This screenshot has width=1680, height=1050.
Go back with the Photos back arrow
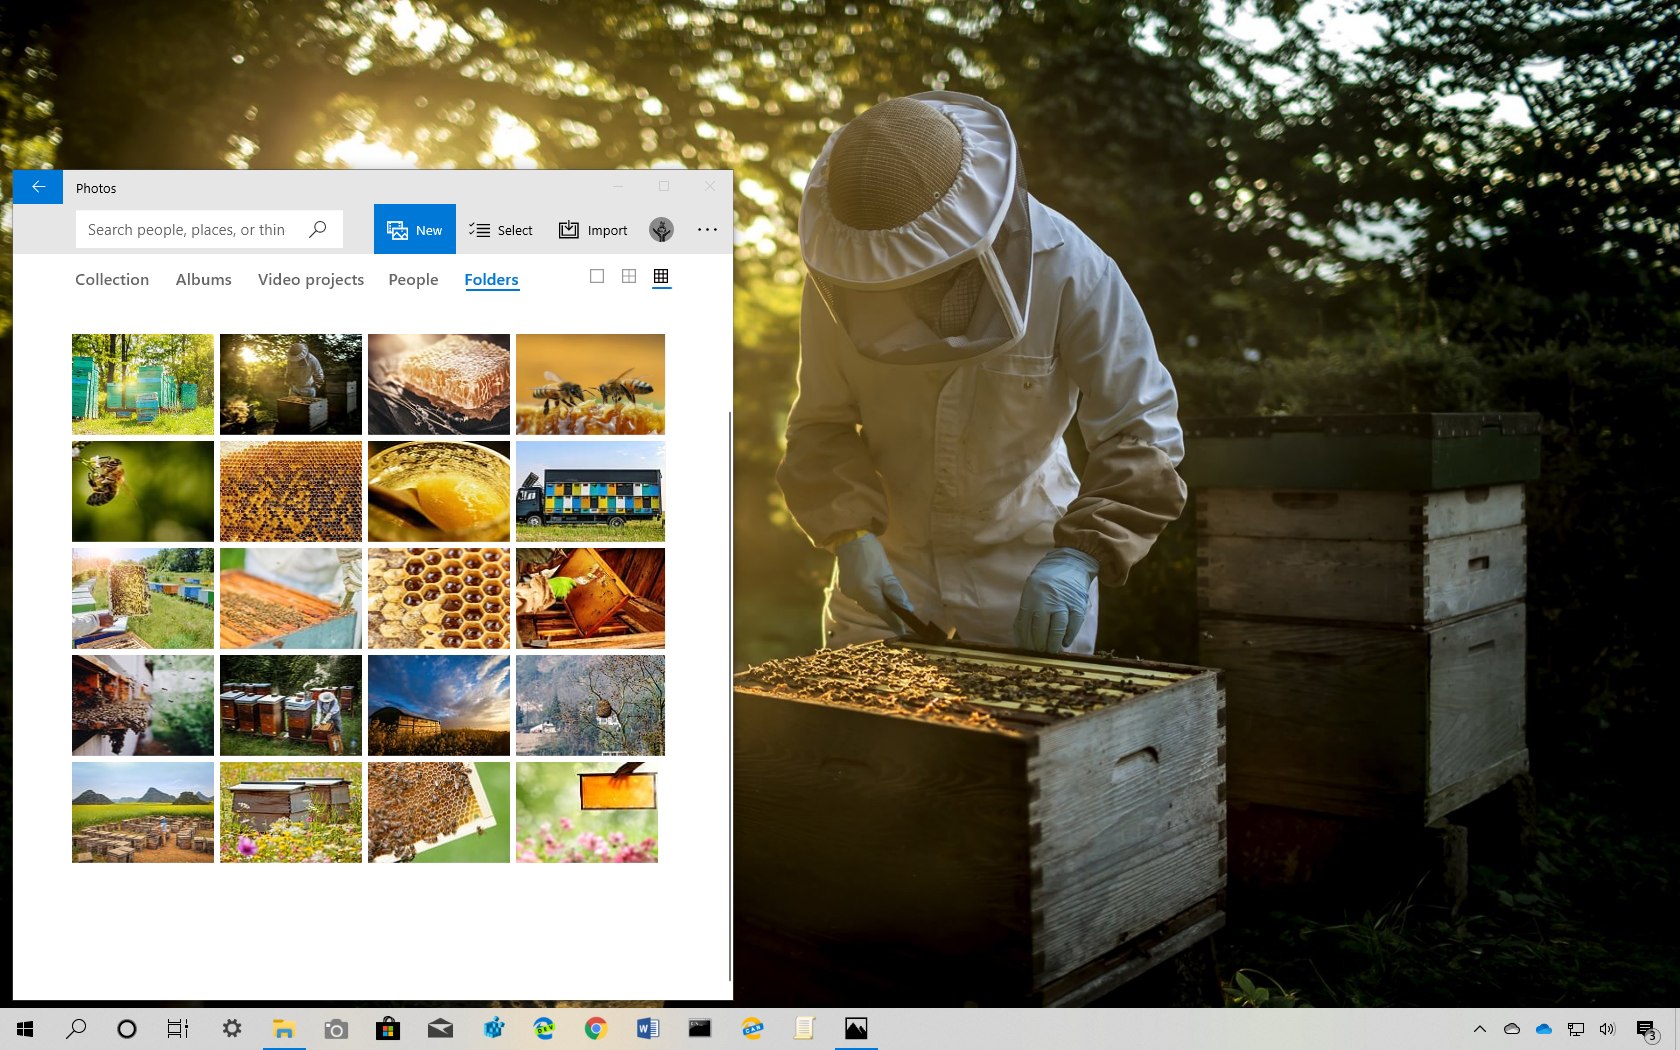coord(38,186)
